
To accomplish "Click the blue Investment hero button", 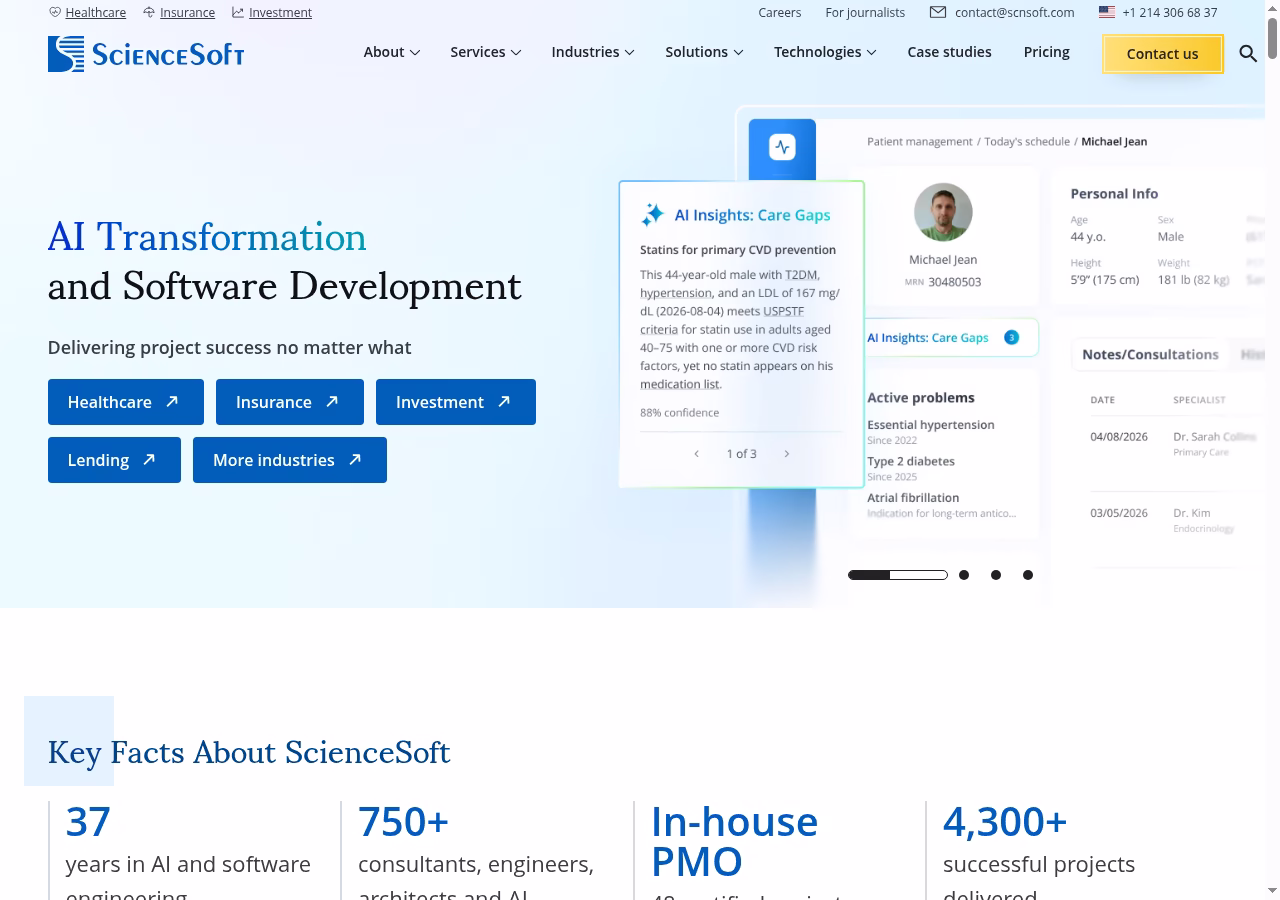I will [456, 402].
